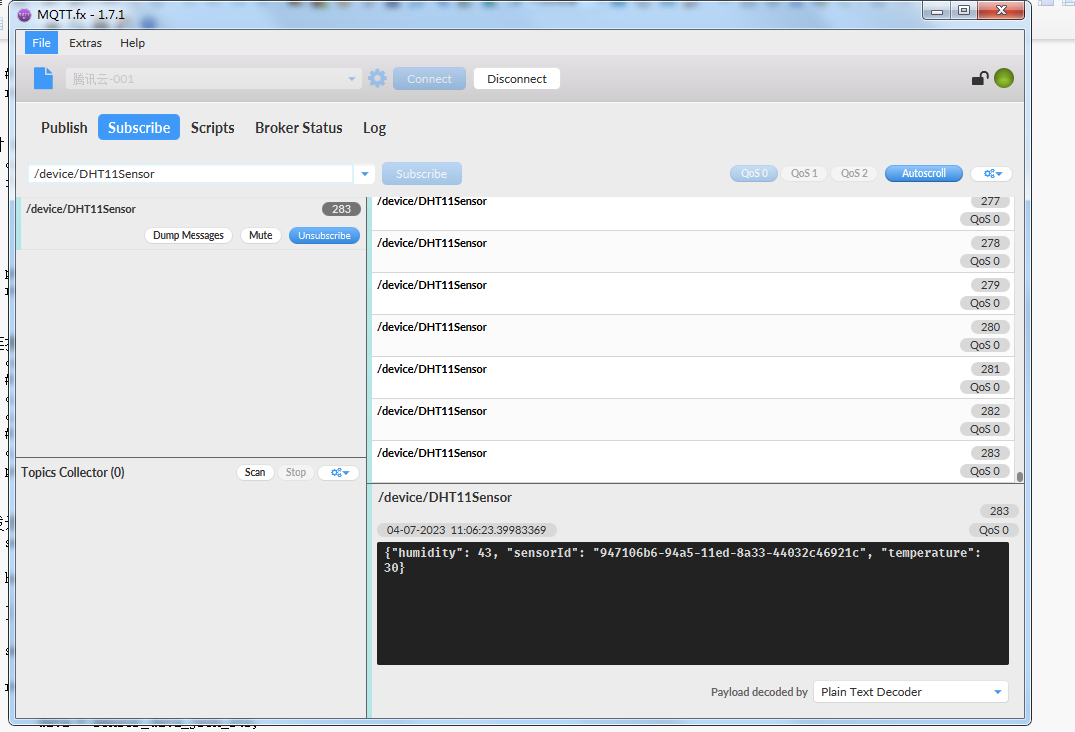This screenshot has height=732, width=1075.
Task: Click the new connection profile file icon
Action: [43, 78]
